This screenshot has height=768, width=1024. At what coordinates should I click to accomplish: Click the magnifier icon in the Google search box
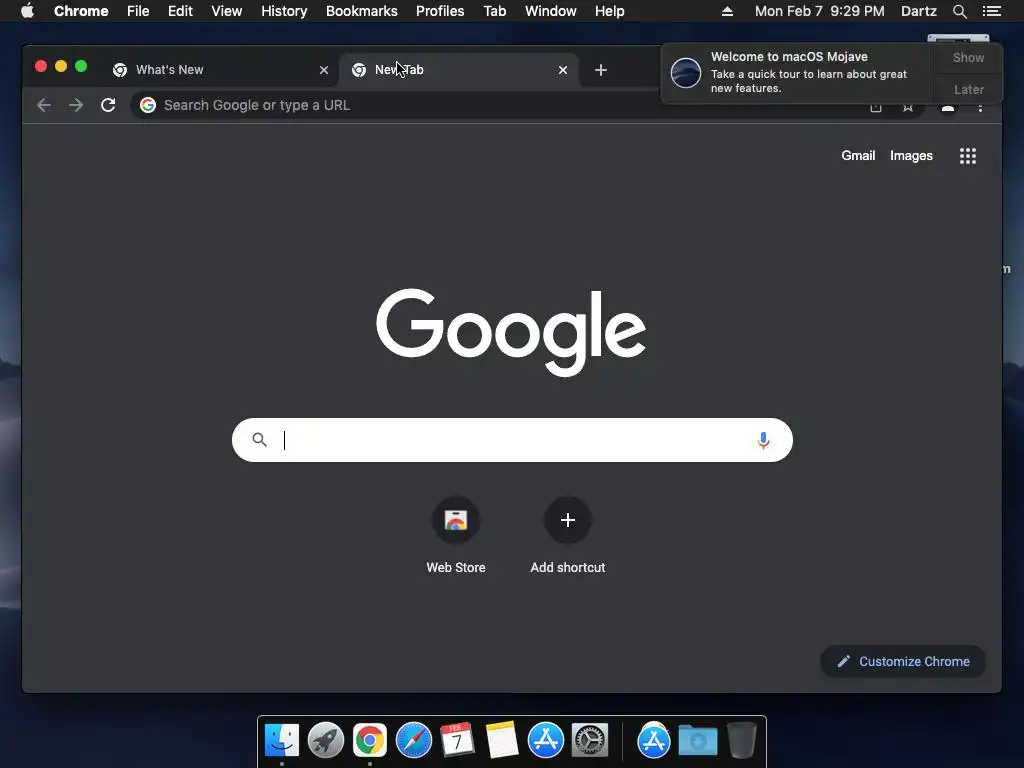pos(259,440)
